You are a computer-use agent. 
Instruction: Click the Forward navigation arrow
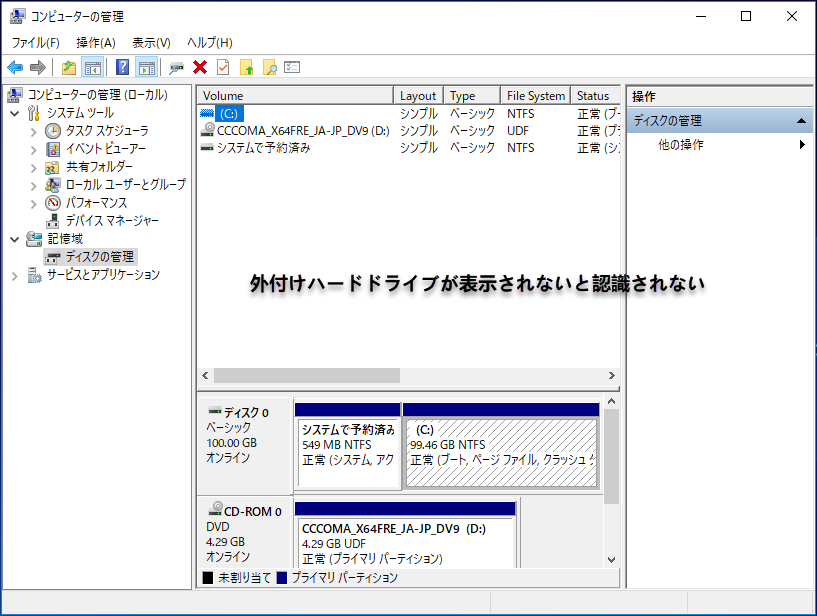pos(37,67)
